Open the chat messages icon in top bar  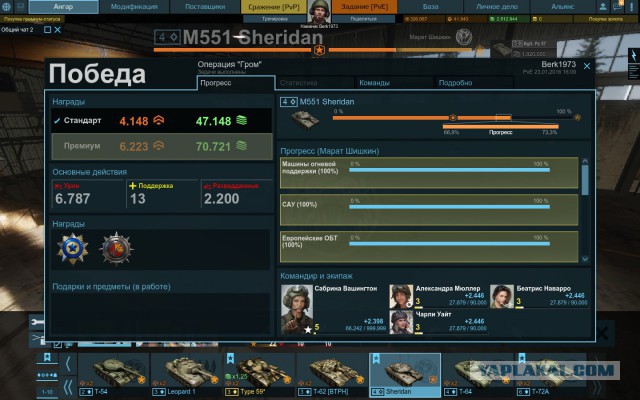click(617, 7)
